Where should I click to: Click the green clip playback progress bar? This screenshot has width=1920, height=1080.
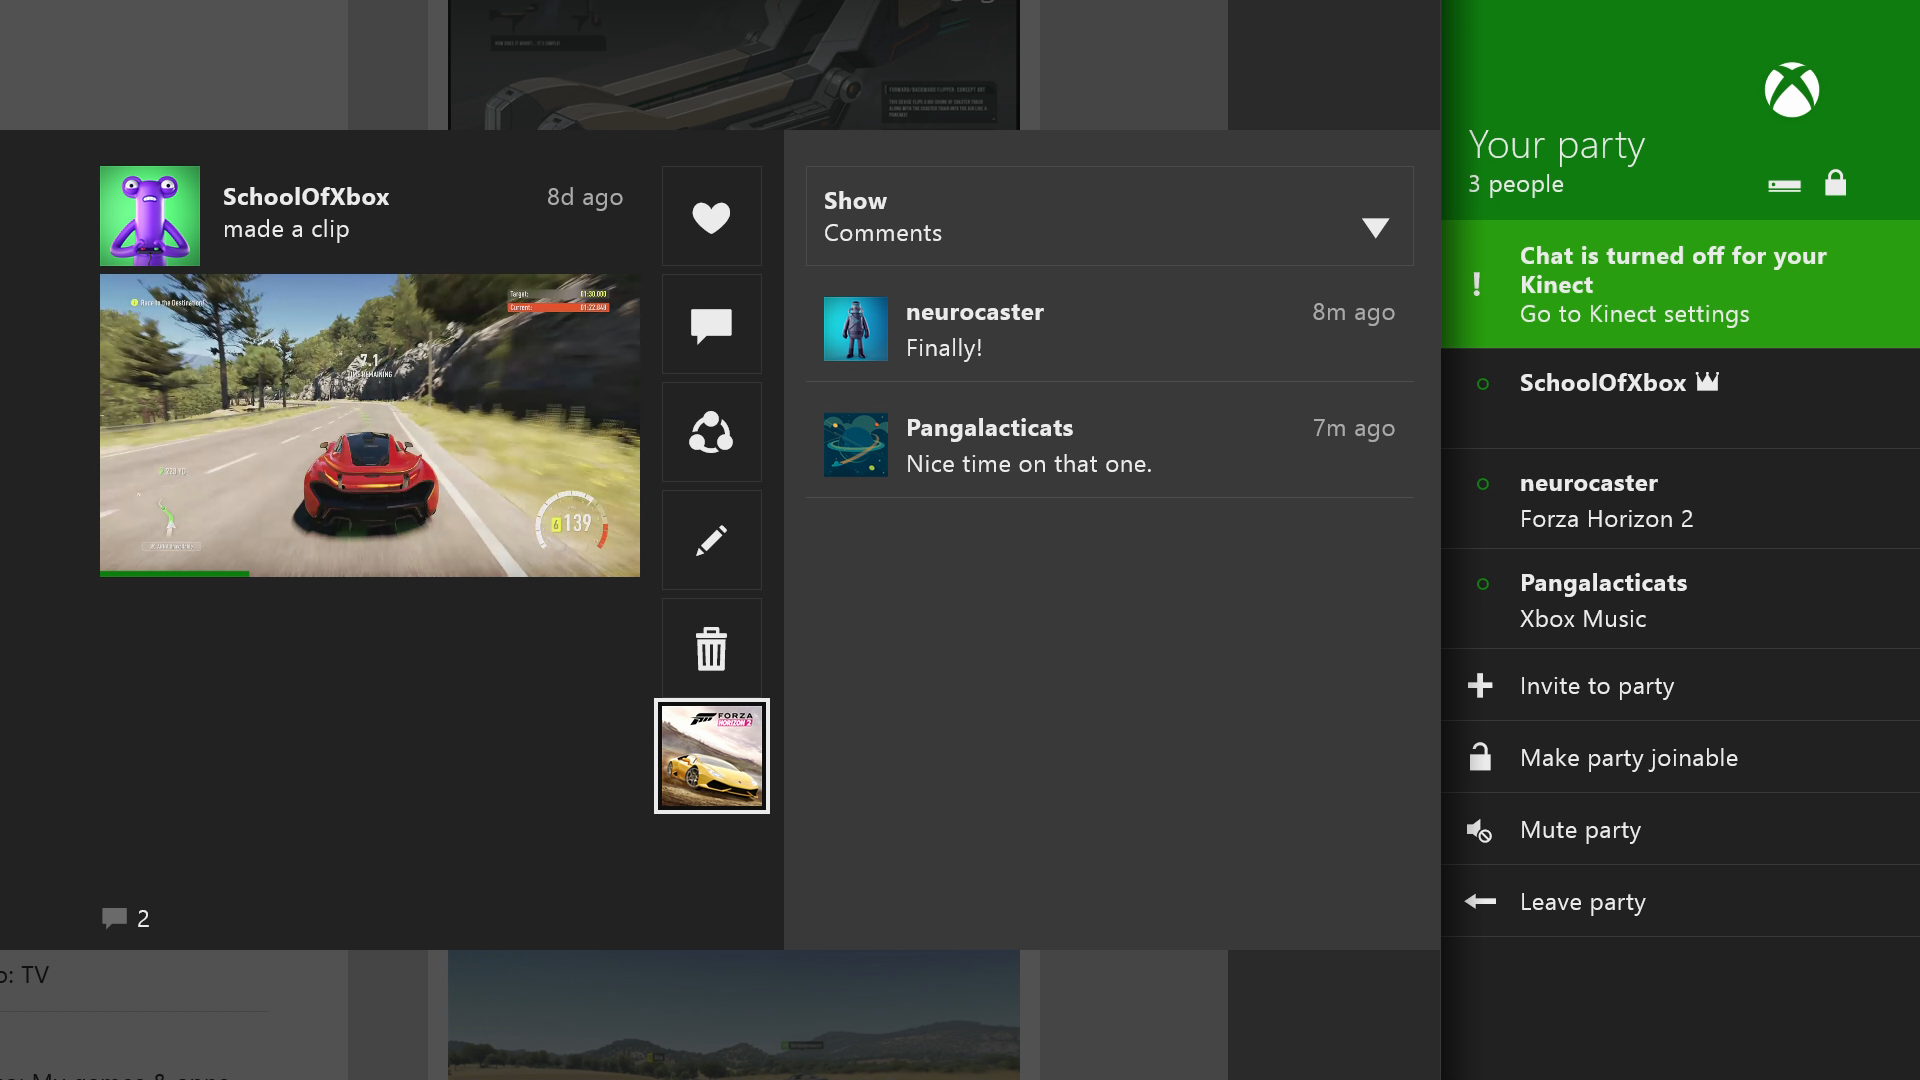pos(174,572)
